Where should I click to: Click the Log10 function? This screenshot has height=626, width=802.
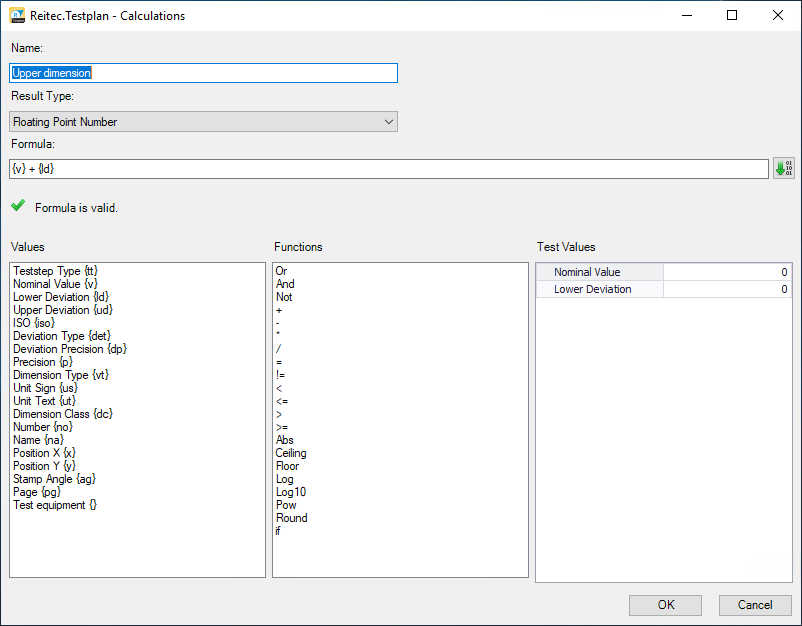pos(292,492)
